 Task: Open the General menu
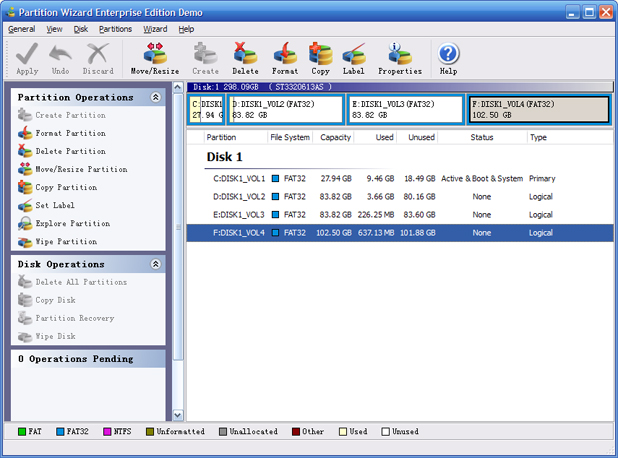tap(22, 29)
